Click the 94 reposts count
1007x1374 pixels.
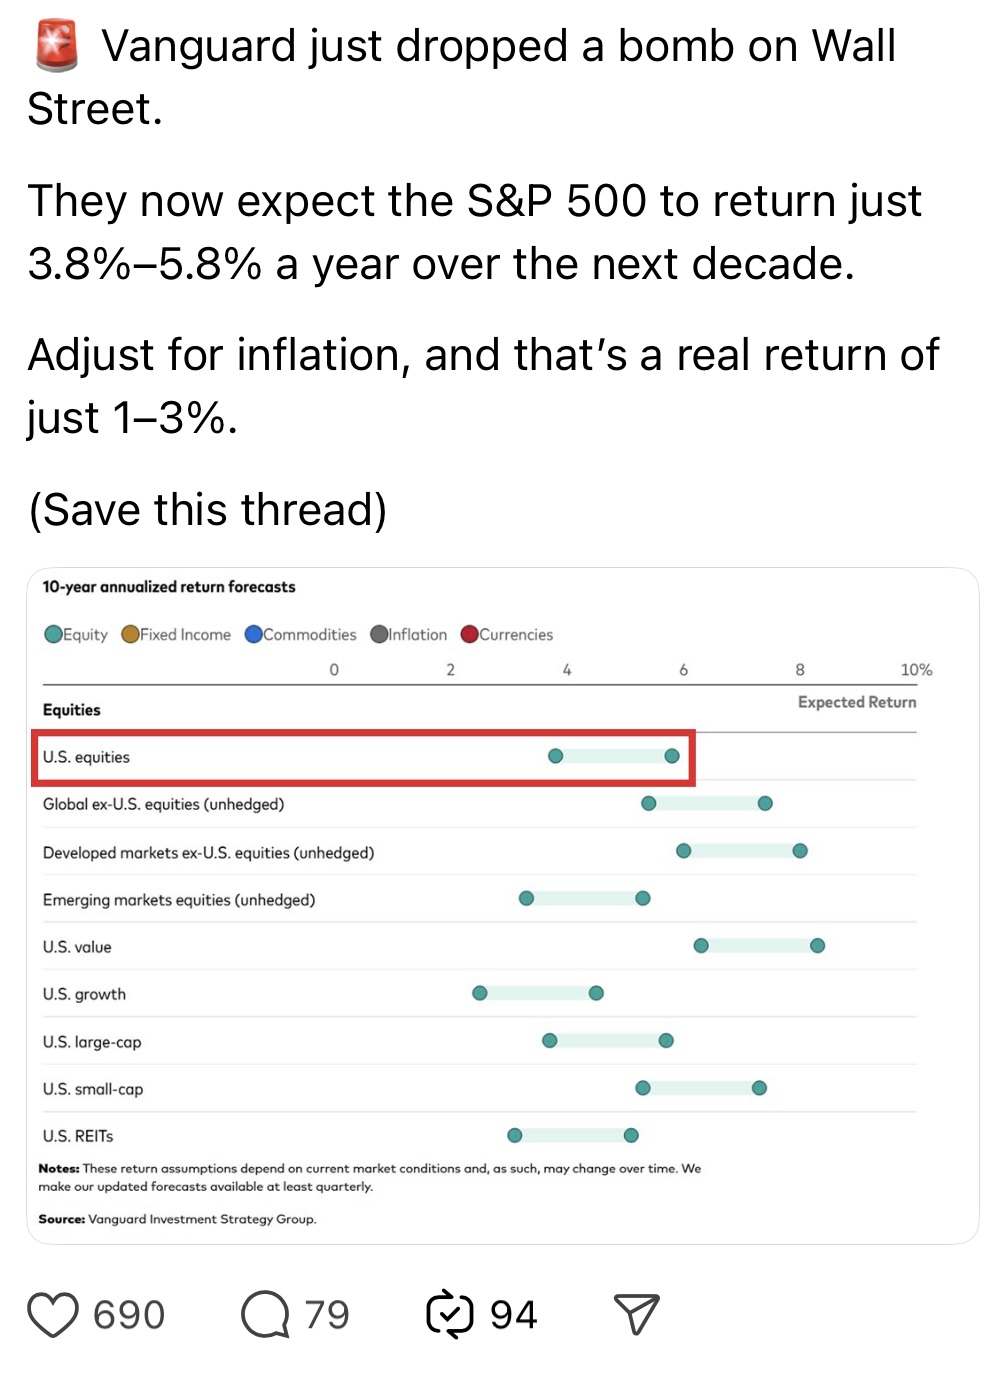tap(514, 1315)
